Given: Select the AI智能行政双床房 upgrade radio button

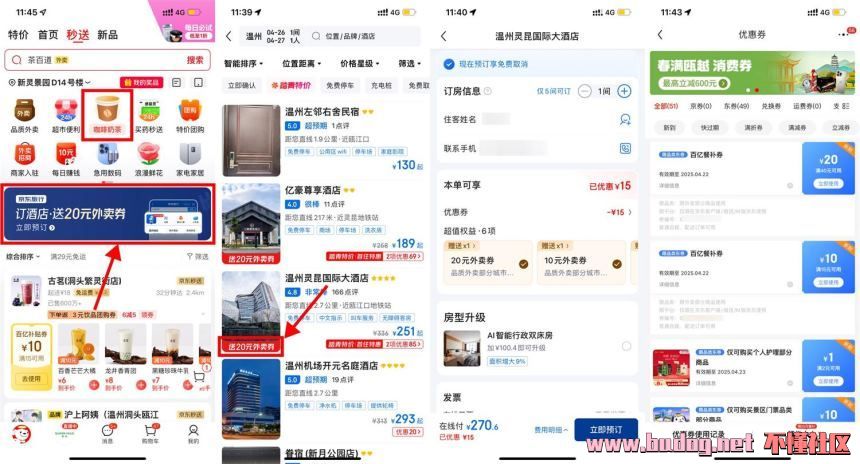Looking at the screenshot, I should pyautogui.click(x=626, y=346).
